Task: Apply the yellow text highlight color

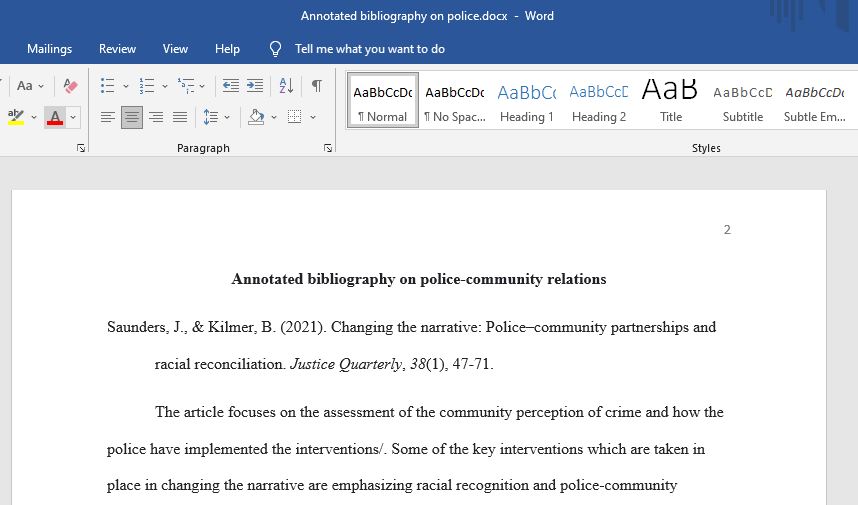Action: tap(16, 117)
